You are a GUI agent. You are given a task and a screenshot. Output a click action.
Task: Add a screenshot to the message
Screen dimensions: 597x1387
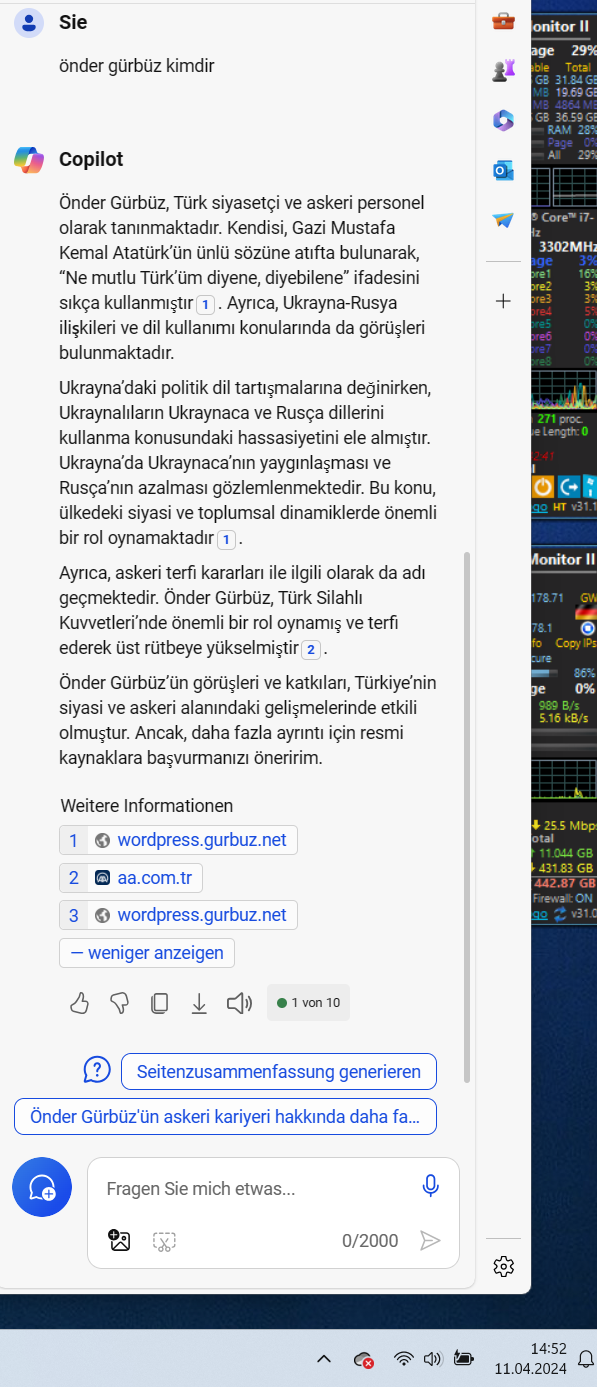pyautogui.click(x=164, y=1241)
